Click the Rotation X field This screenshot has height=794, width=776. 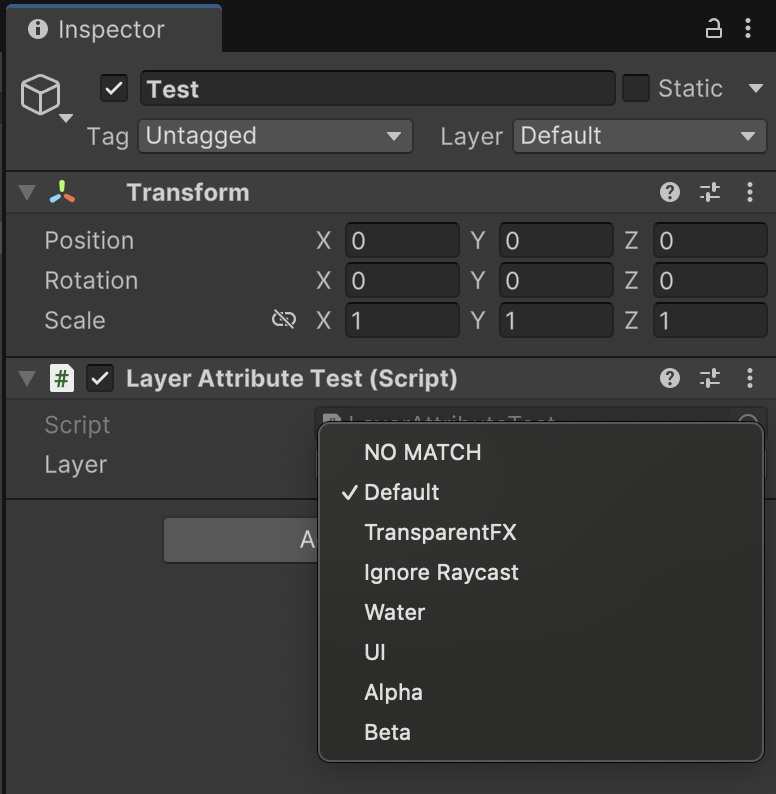tap(402, 281)
